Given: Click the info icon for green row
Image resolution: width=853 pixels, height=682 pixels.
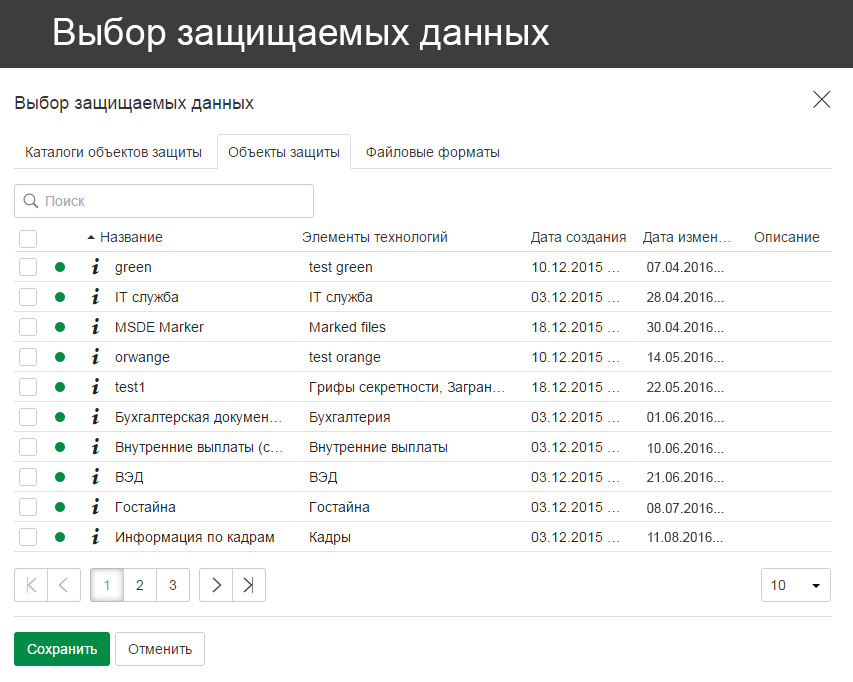Looking at the screenshot, I should pyautogui.click(x=96, y=267).
